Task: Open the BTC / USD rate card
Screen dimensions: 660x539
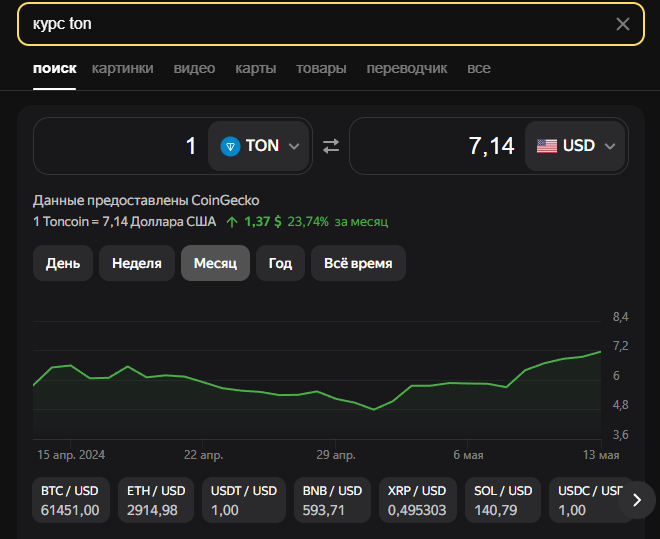Action: pyautogui.click(x=71, y=500)
